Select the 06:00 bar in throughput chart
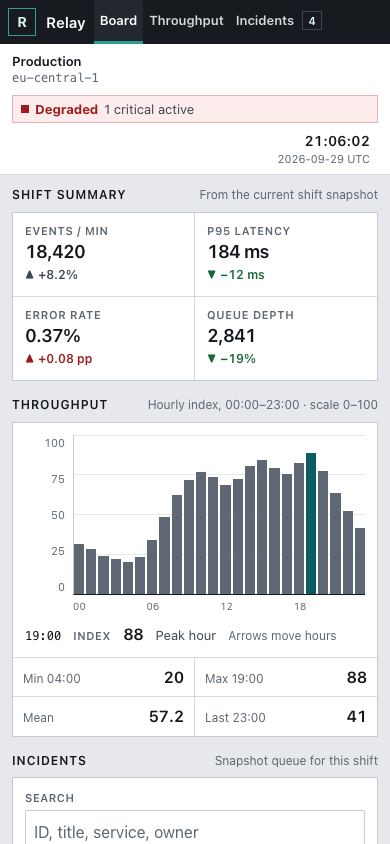Viewport: 390px width, 844px height. tap(152, 567)
